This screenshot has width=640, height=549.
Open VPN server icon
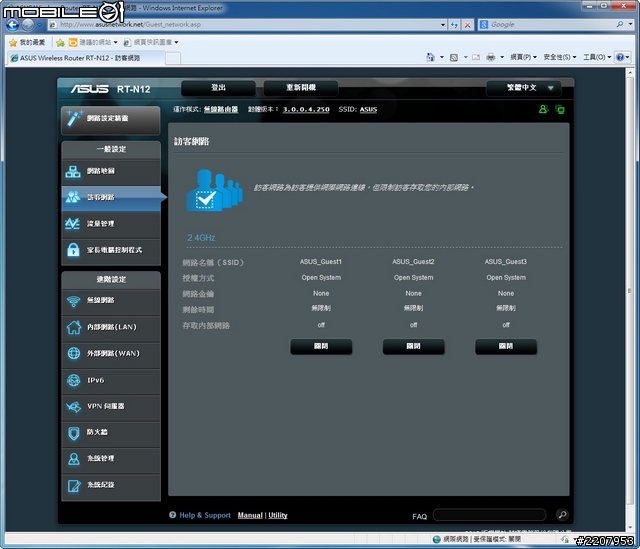[73, 407]
